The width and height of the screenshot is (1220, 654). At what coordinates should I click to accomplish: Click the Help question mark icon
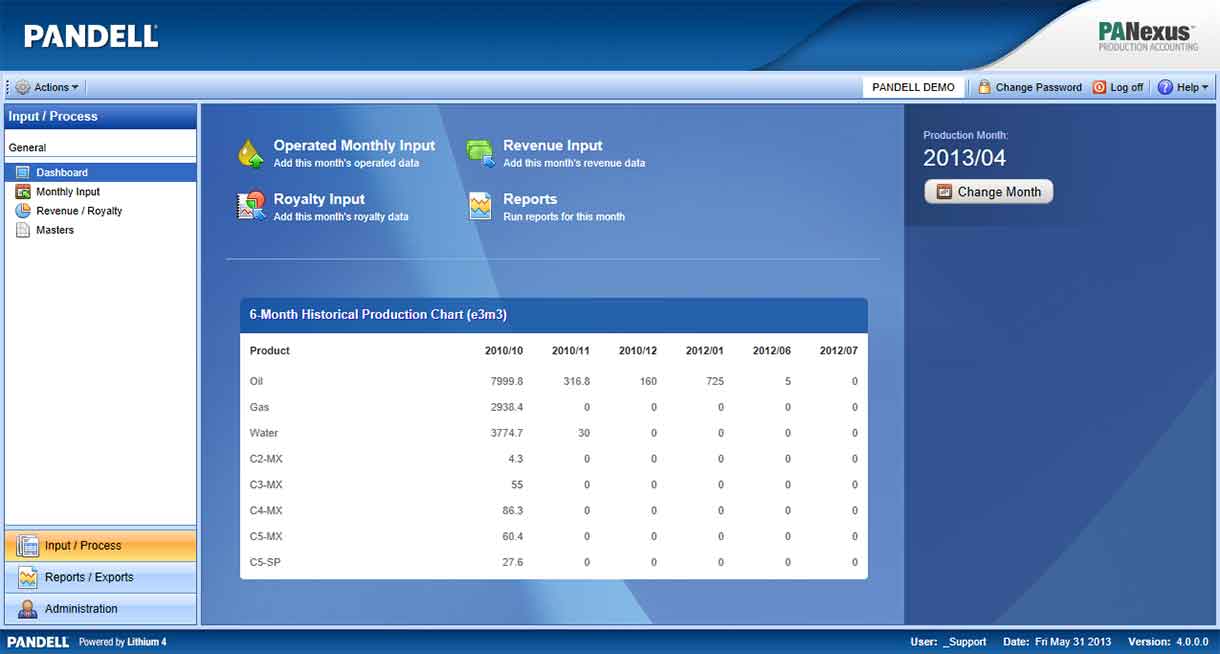pos(1165,87)
